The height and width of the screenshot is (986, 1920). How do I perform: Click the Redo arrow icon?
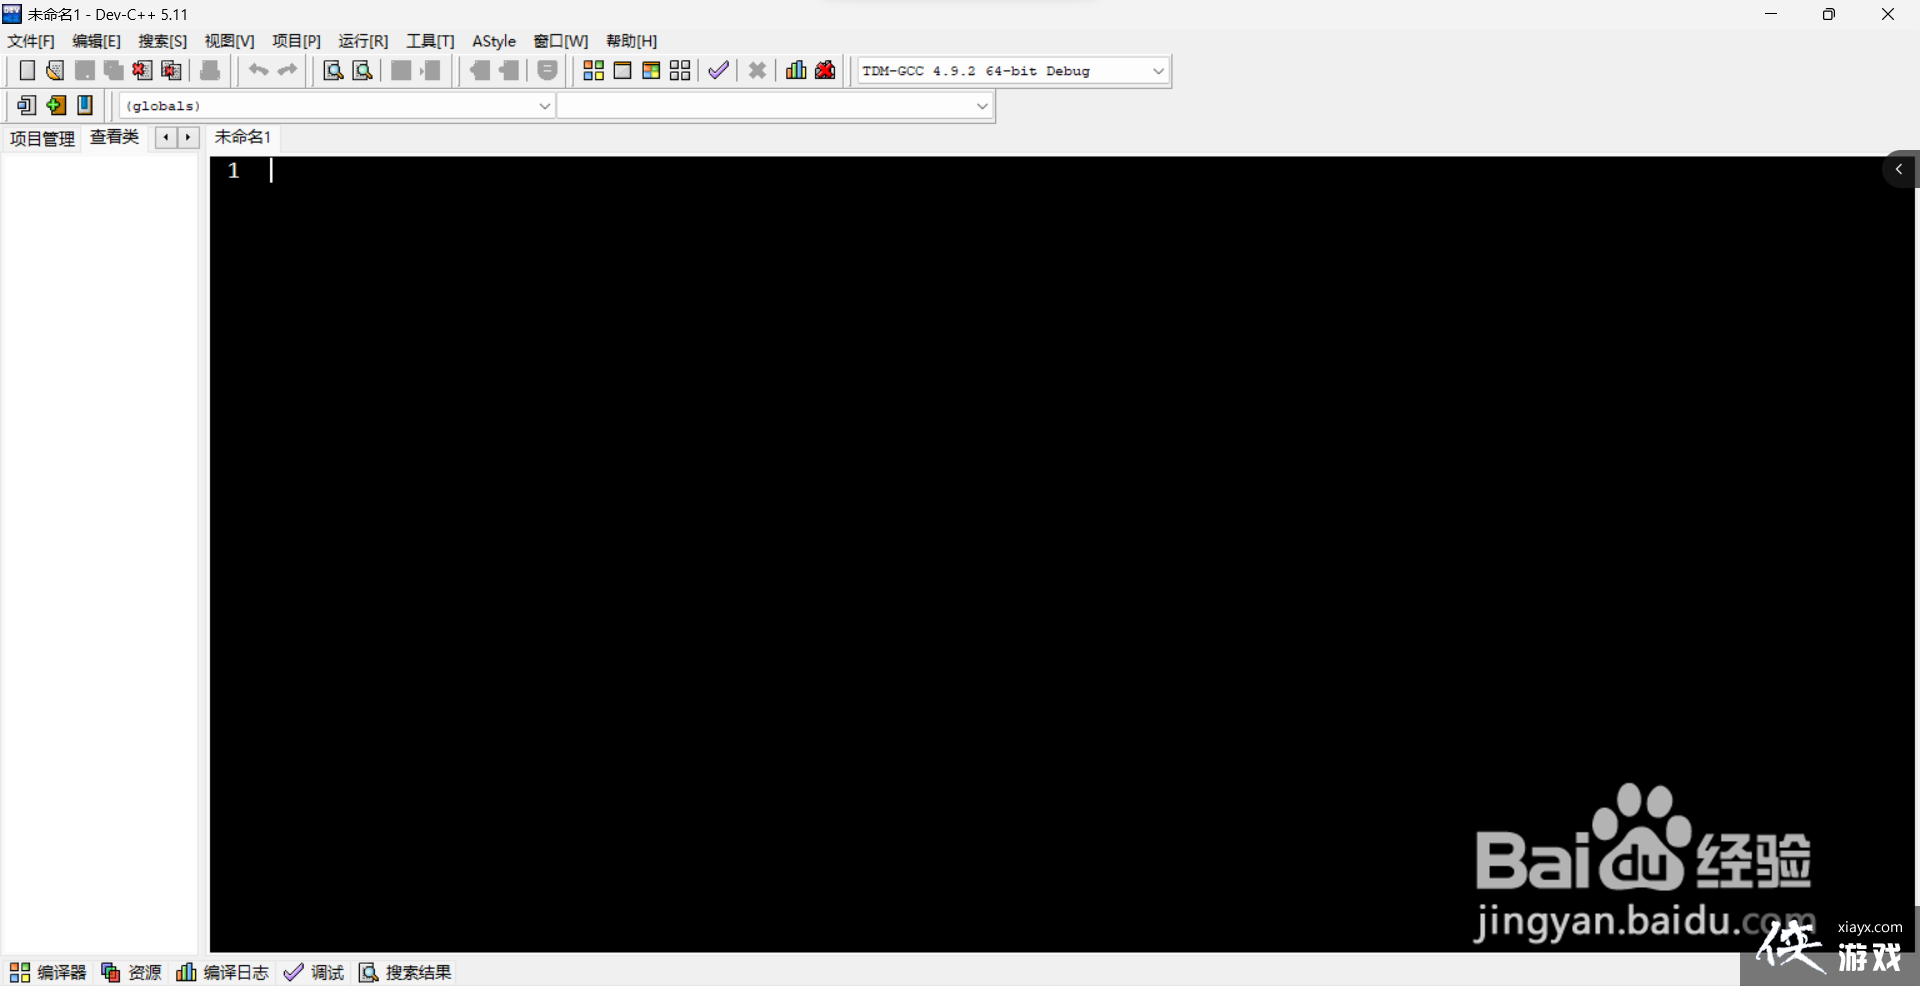[288, 70]
